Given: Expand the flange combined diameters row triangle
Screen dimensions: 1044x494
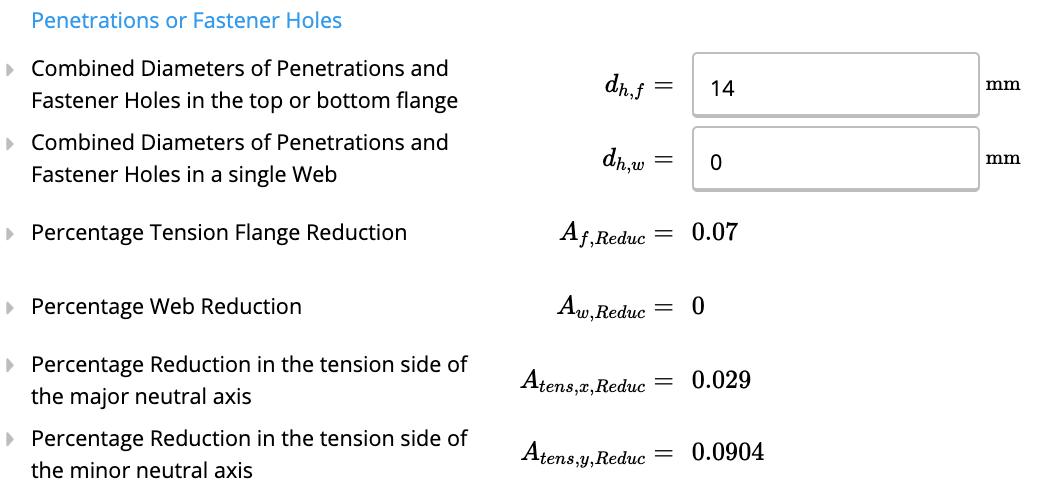Looking at the screenshot, I should (9, 69).
